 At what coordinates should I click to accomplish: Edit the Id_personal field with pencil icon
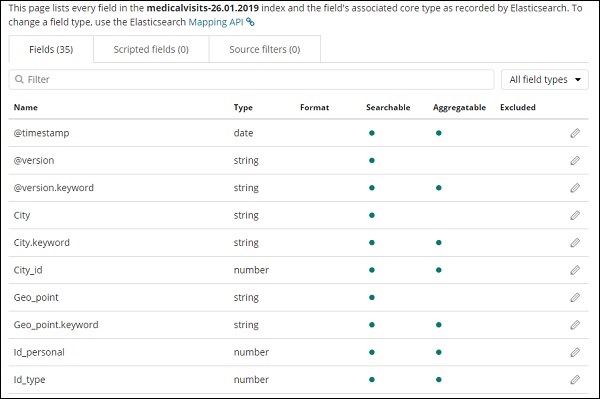tap(575, 352)
